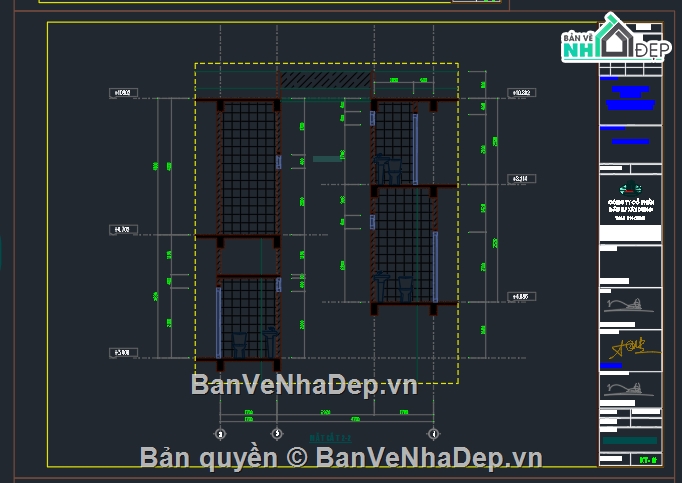682x483 pixels.
Task: Select the toilet in the middle-right bathroom
Action: (405, 289)
